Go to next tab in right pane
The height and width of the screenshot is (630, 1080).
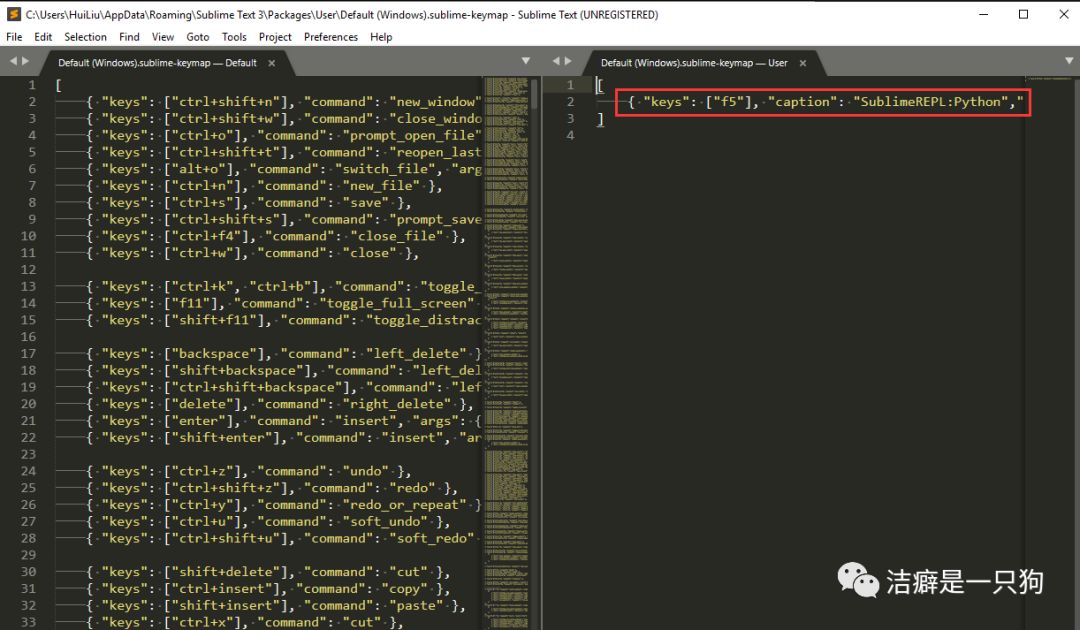(568, 61)
